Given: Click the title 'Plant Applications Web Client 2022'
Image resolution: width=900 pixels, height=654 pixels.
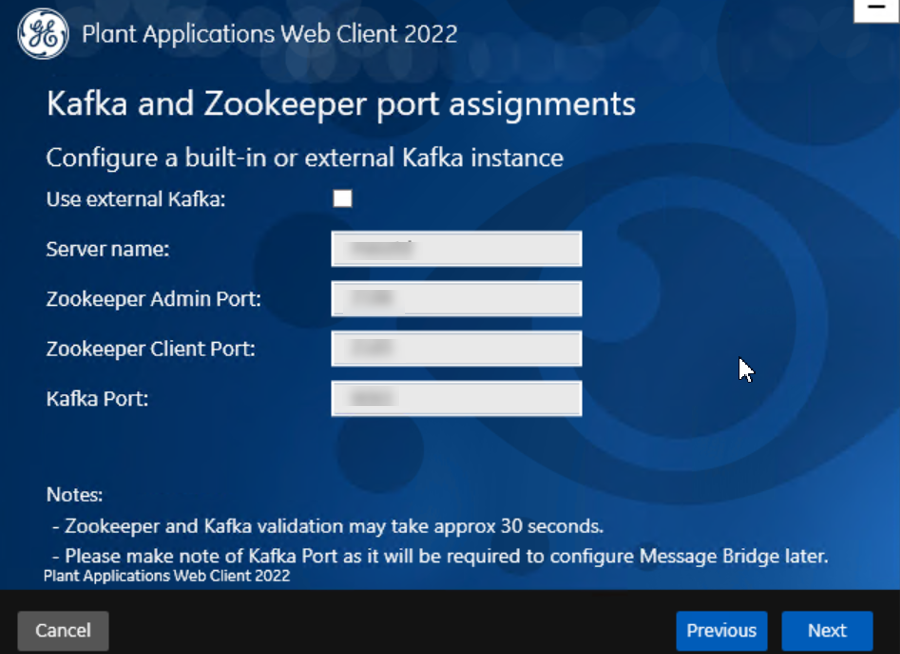Looking at the screenshot, I should pos(270,34).
